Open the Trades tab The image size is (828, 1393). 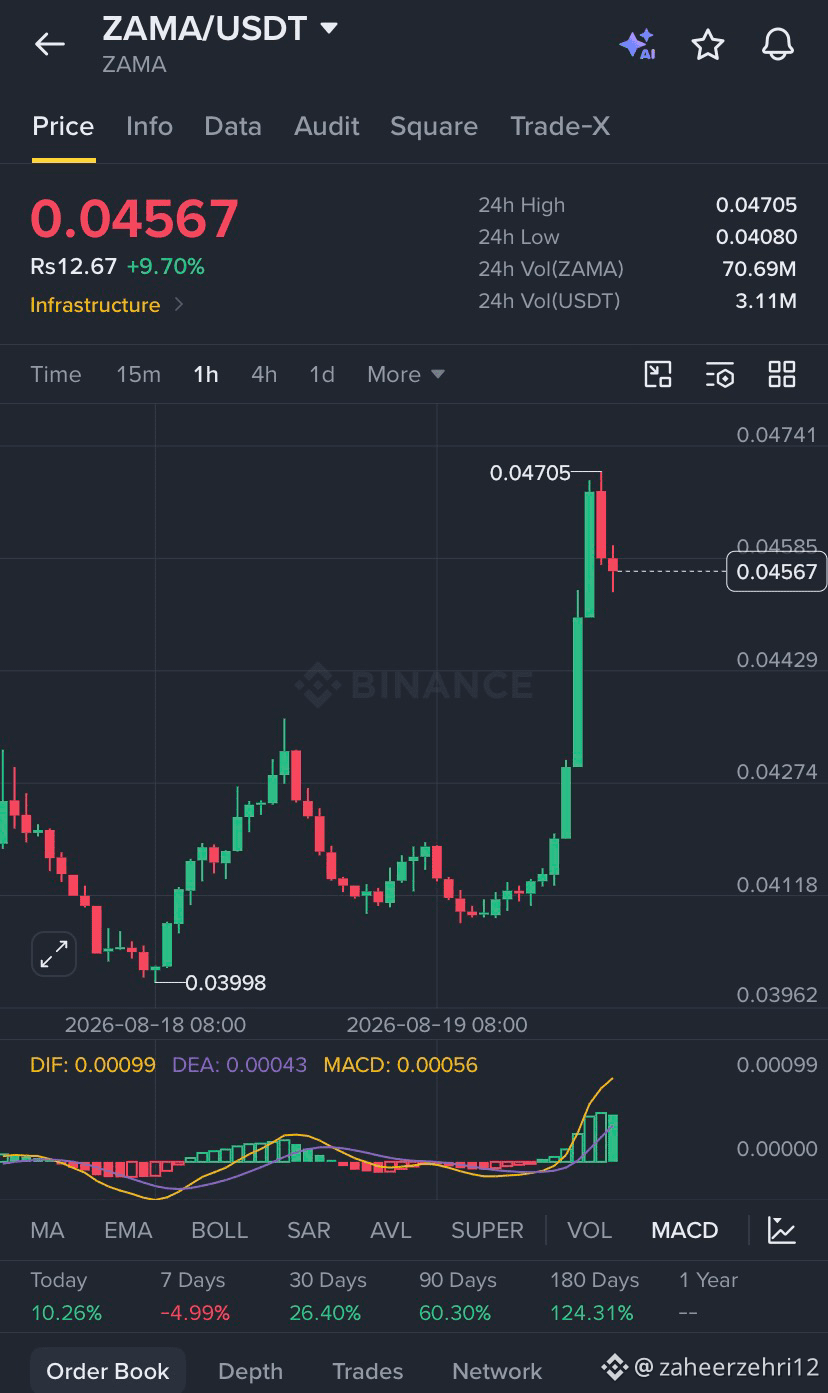(367, 1371)
